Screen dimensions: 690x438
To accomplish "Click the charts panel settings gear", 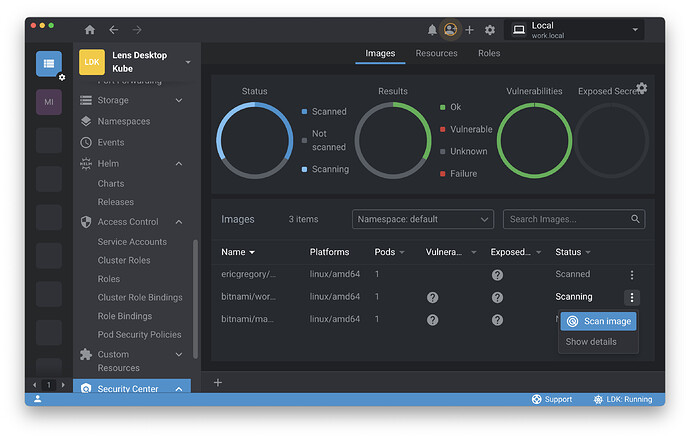I will [641, 88].
